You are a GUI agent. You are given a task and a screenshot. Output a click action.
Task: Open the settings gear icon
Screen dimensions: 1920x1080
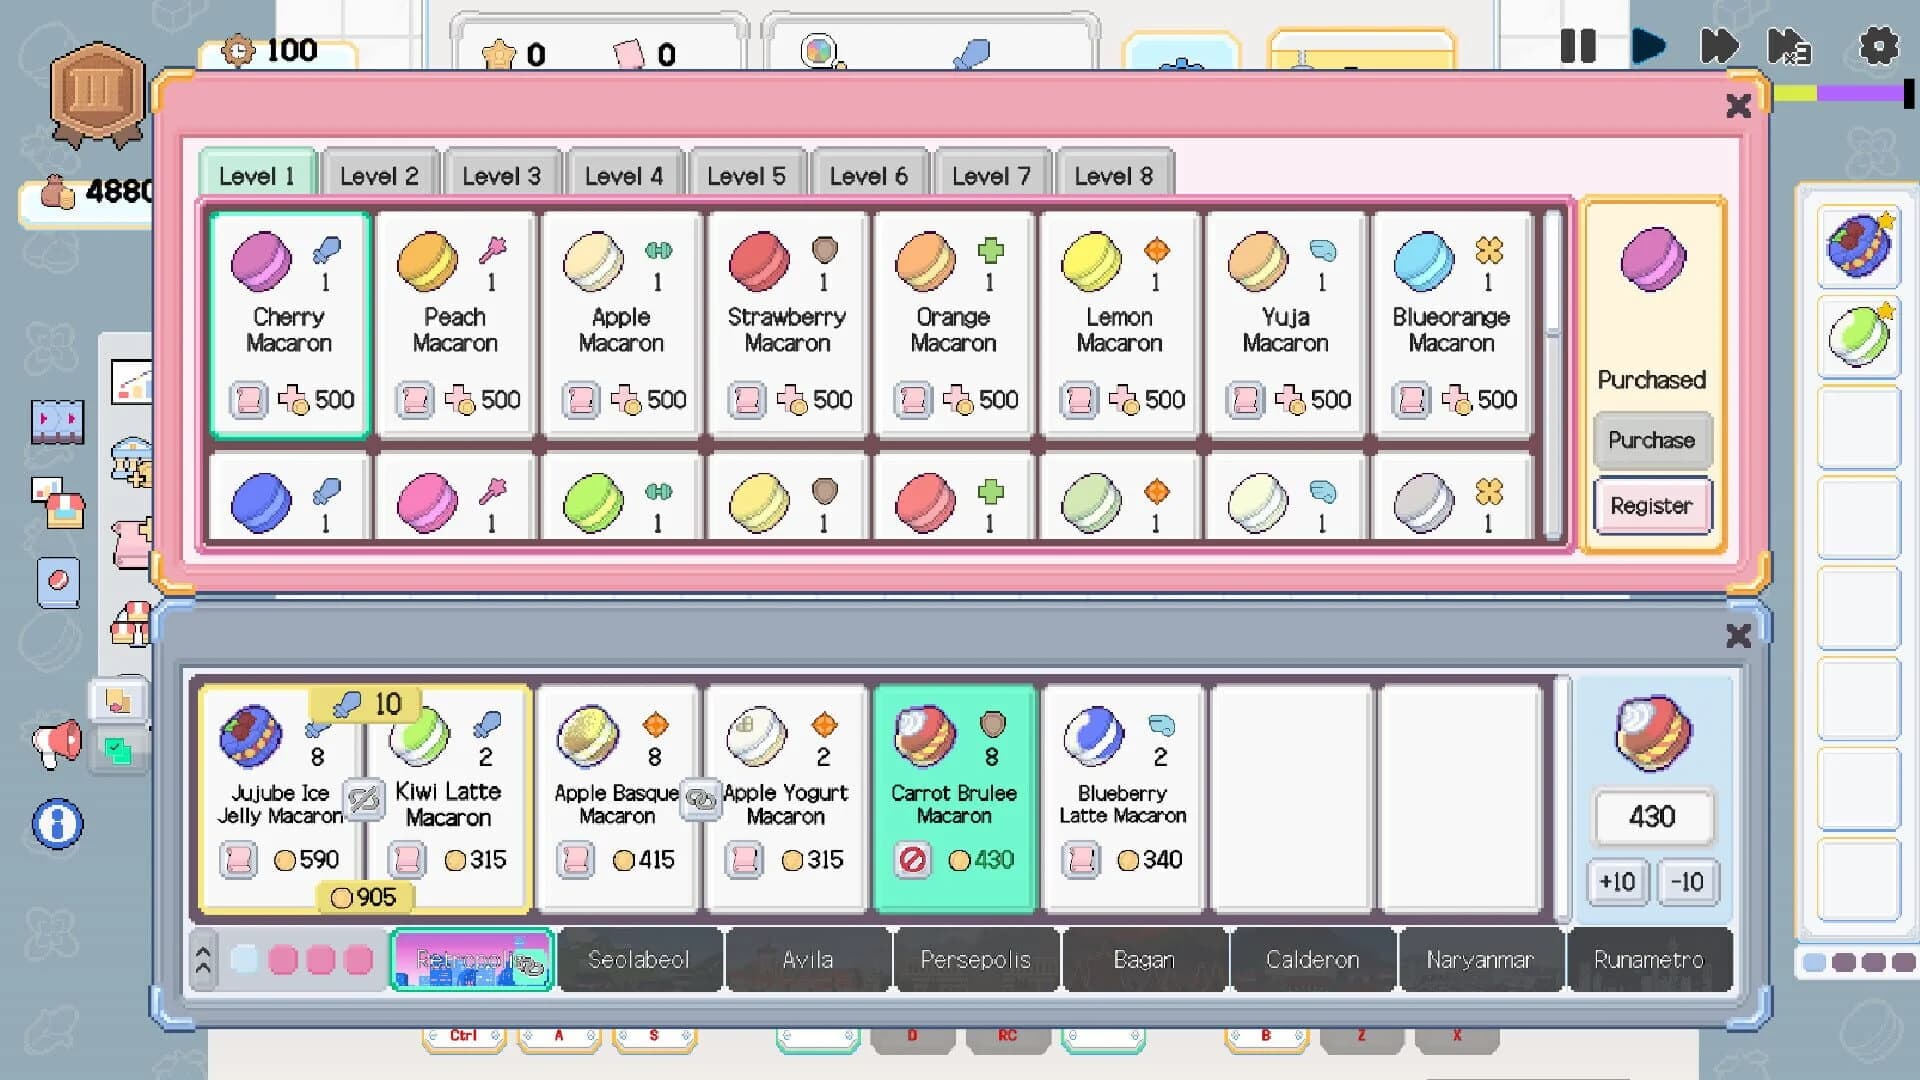tap(1878, 45)
